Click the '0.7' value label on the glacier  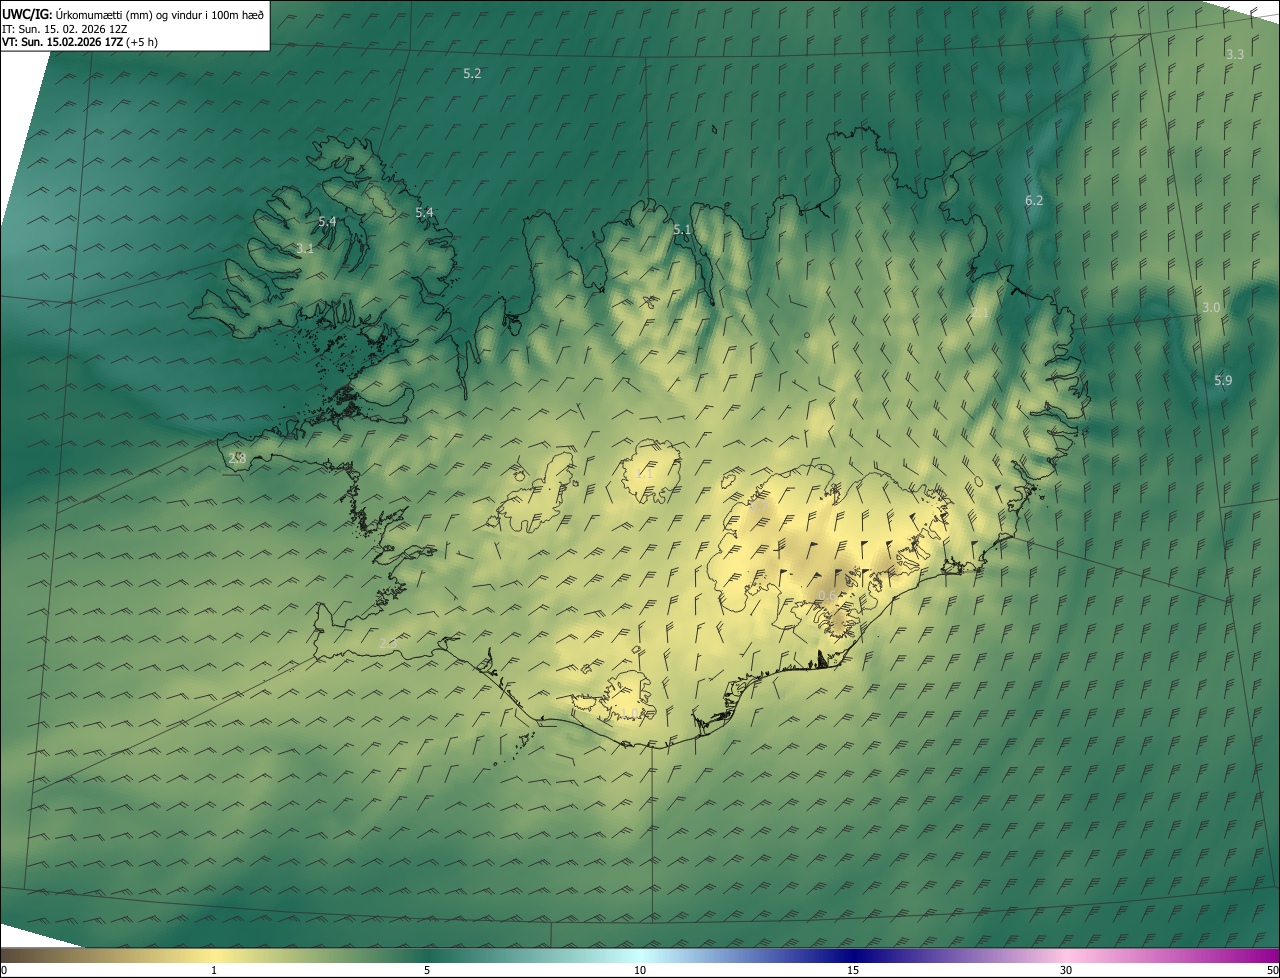[x=759, y=506]
